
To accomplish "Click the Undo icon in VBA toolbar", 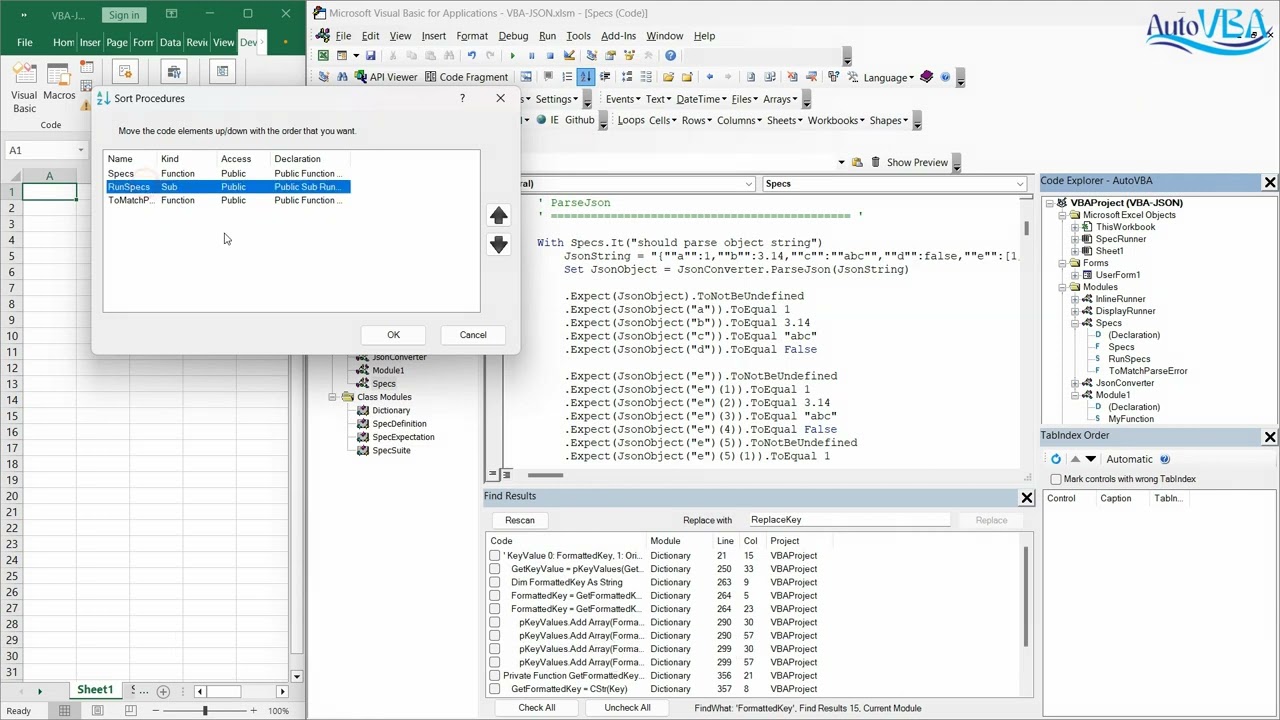I will [471, 55].
